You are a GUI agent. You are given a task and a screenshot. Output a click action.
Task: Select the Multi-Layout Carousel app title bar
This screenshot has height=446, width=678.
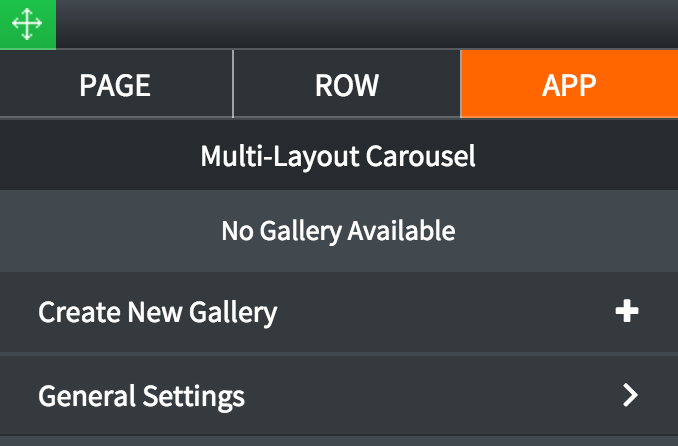point(338,156)
